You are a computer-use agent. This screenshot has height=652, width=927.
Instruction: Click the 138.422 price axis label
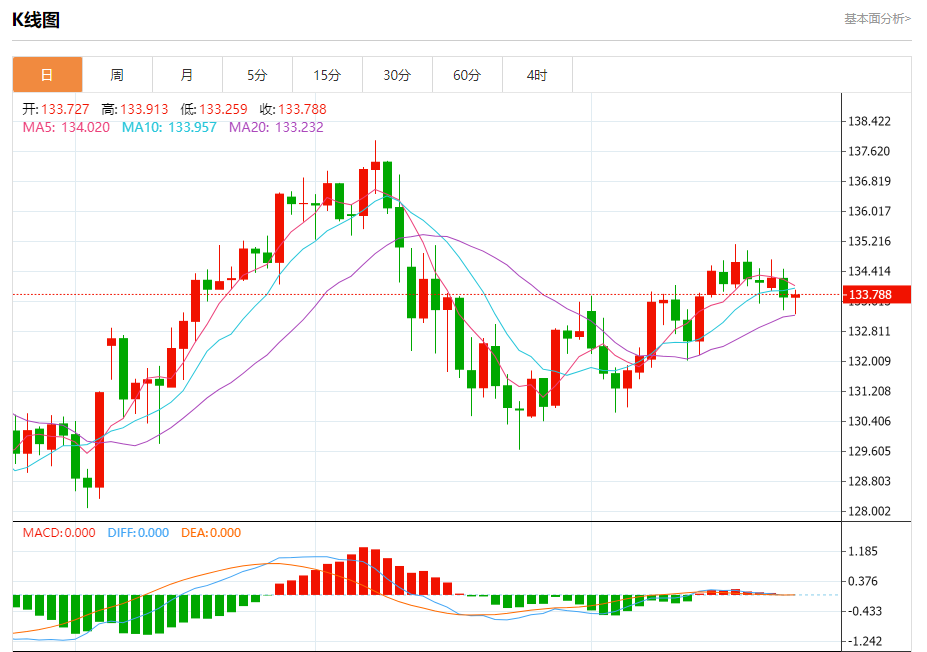pyautogui.click(x=869, y=121)
